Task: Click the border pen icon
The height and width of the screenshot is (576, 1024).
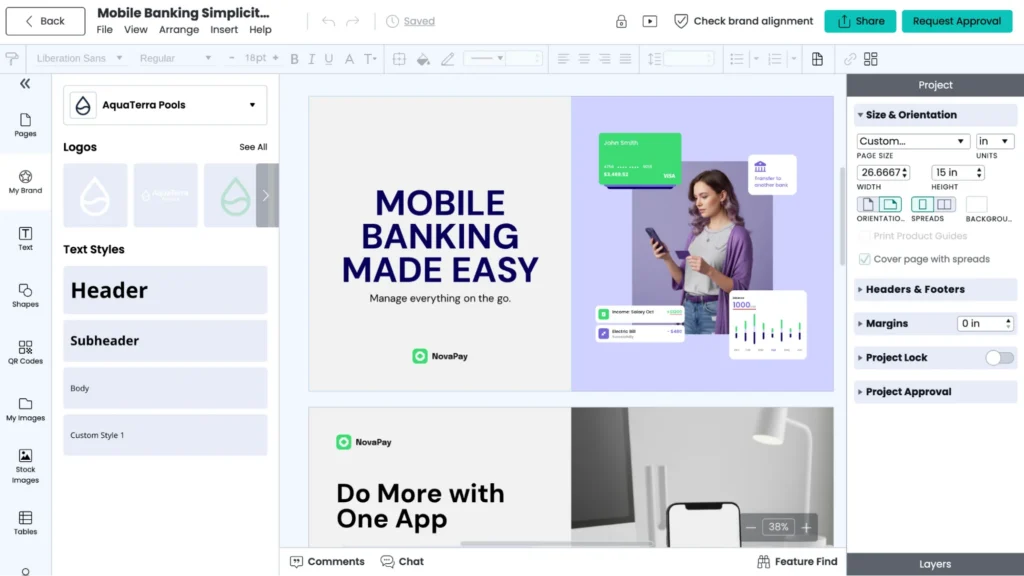Action: pyautogui.click(x=447, y=59)
